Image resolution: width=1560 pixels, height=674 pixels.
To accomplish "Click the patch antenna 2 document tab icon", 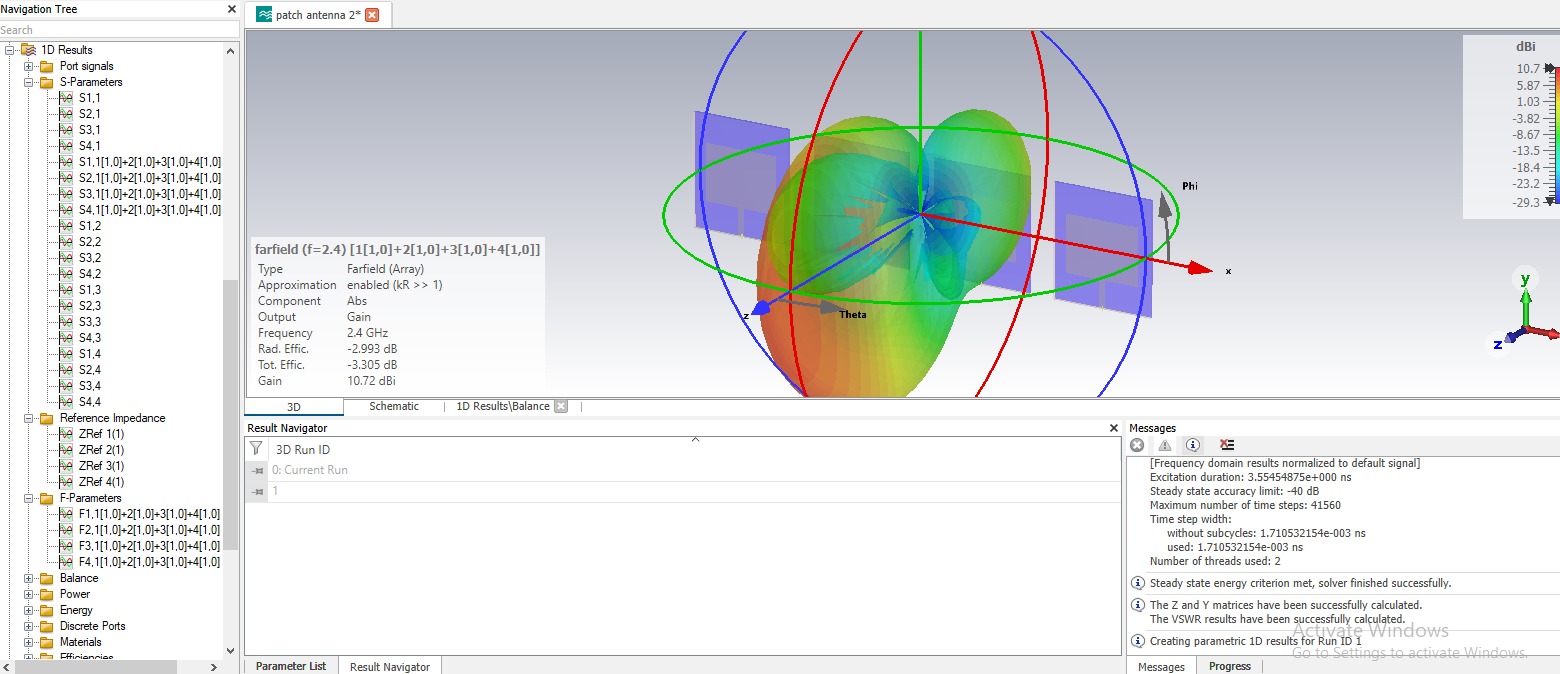I will (264, 15).
